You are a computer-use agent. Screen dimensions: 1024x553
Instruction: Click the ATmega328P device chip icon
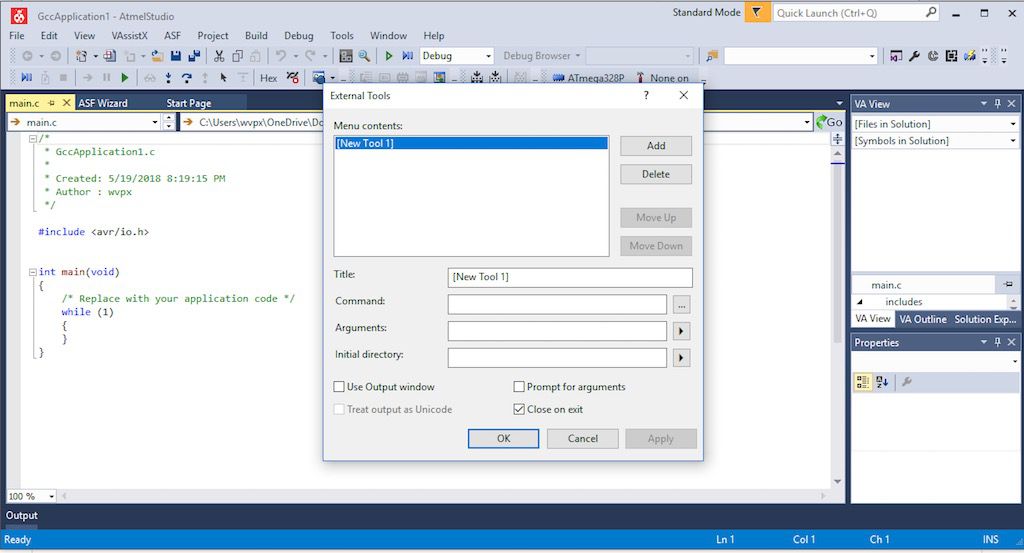click(x=558, y=78)
